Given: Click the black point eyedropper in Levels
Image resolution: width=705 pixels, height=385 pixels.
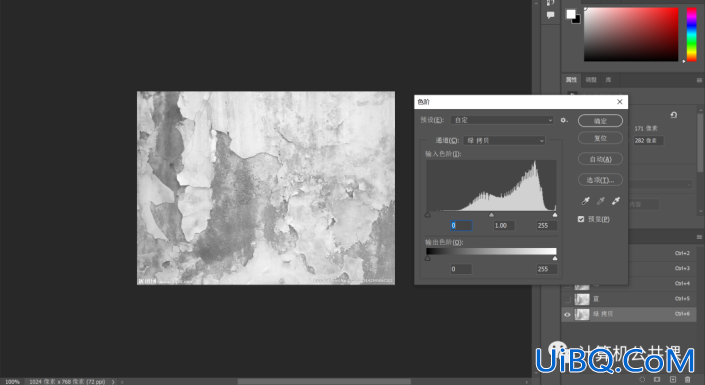Looking at the screenshot, I should tap(585, 201).
